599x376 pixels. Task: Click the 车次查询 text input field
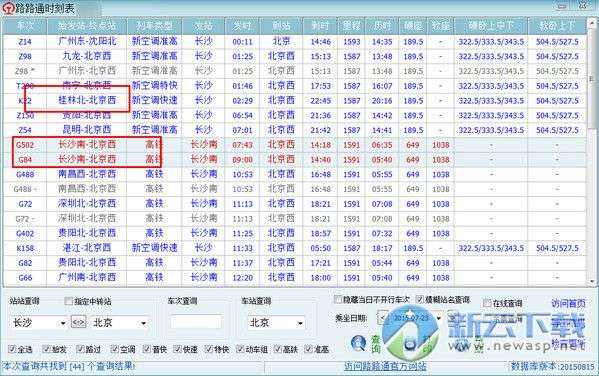196,322
